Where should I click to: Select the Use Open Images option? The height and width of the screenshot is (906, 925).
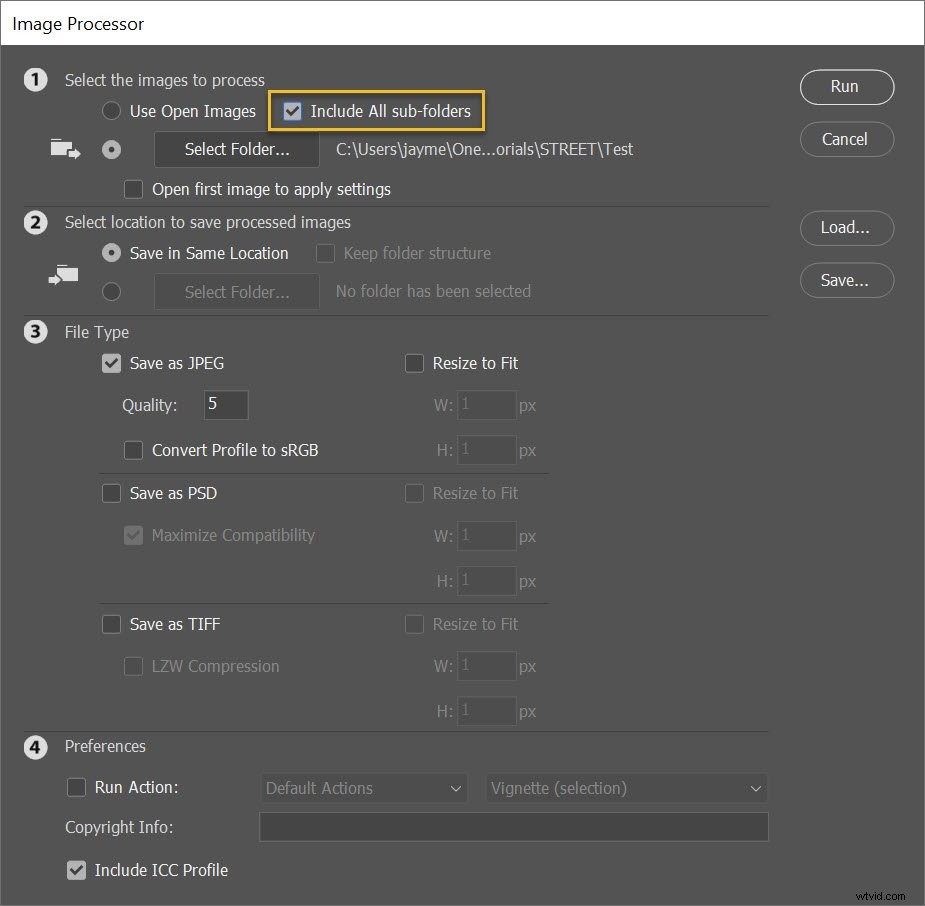[x=111, y=111]
